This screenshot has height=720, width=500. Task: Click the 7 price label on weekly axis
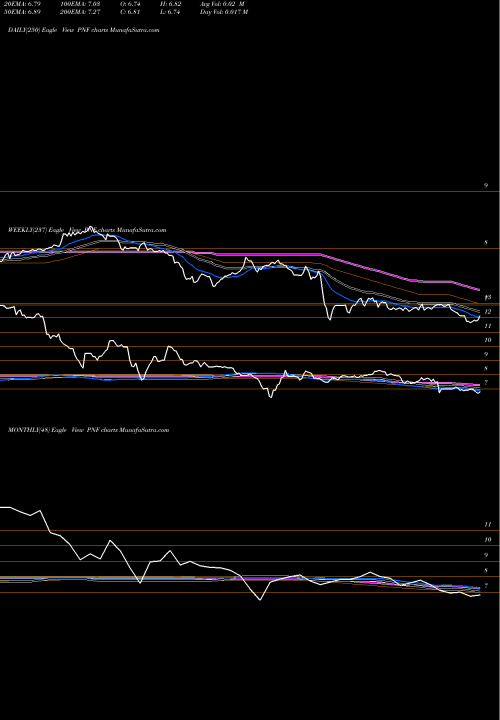tap(486, 382)
